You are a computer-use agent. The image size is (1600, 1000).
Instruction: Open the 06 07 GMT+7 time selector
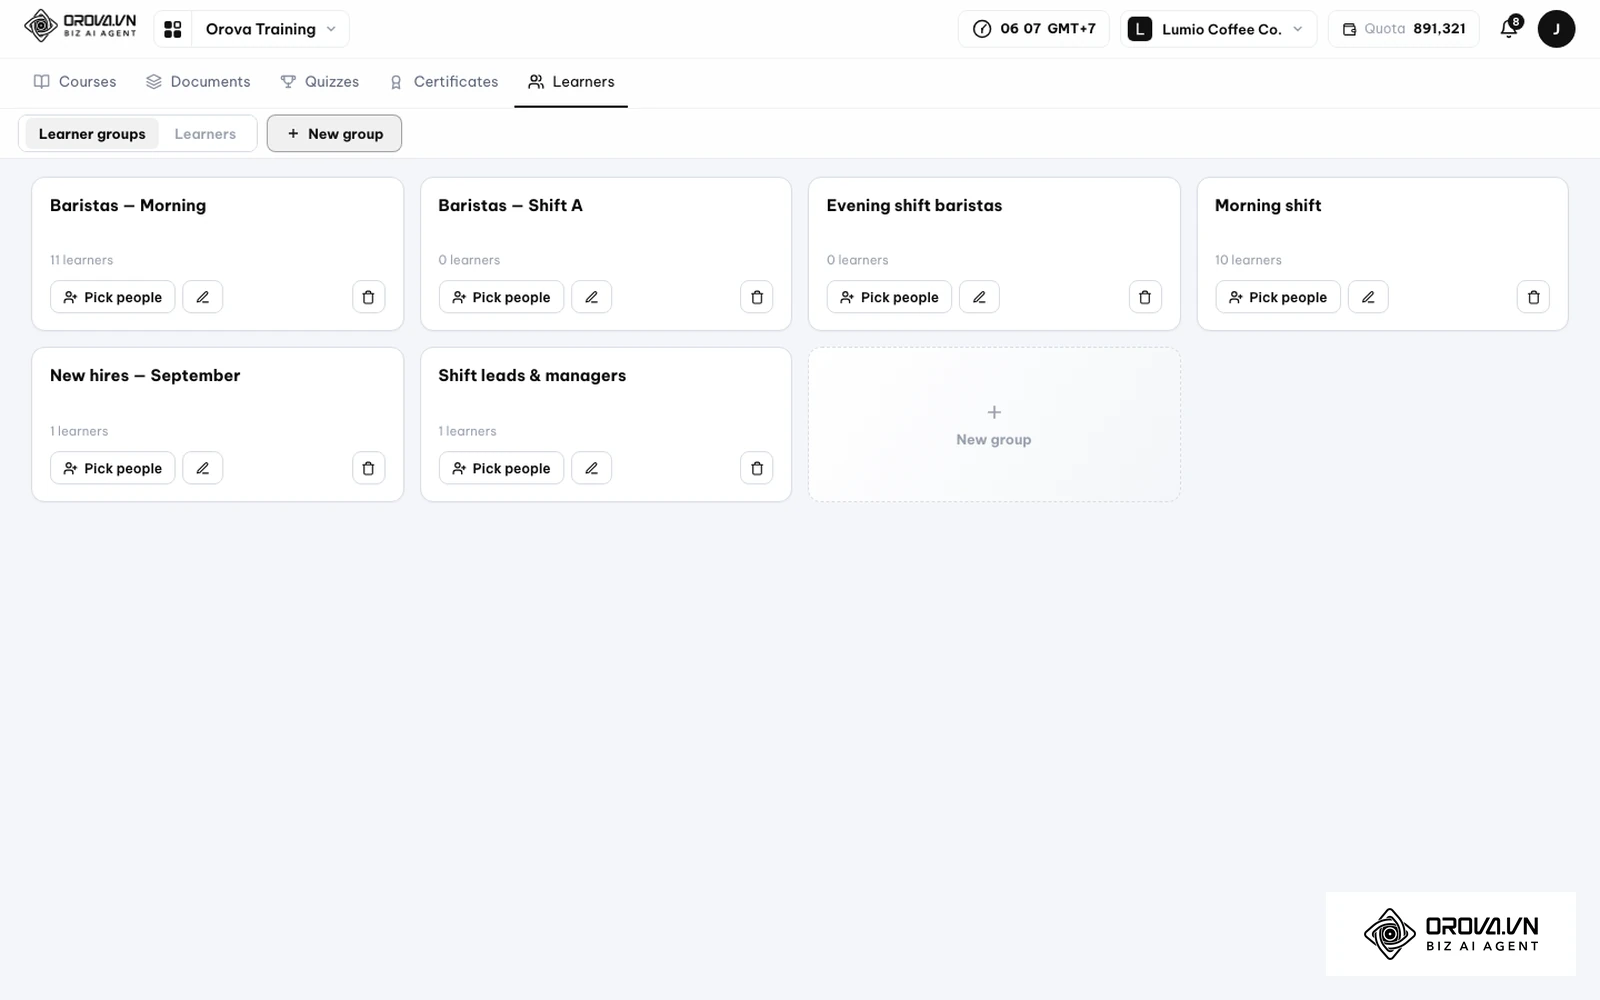coord(1035,29)
